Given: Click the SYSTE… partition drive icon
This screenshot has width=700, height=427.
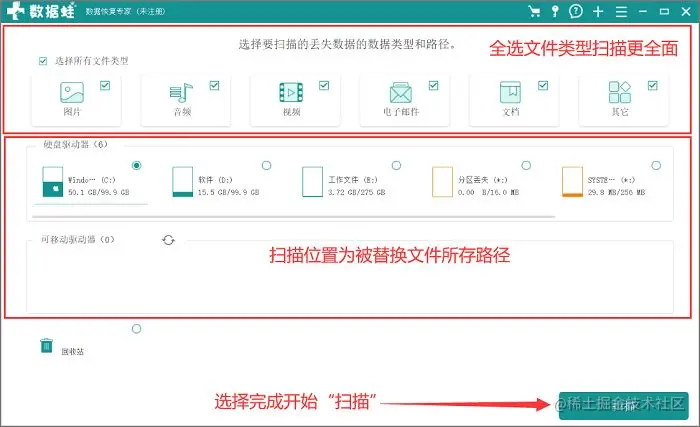Looking at the screenshot, I should tap(572, 182).
